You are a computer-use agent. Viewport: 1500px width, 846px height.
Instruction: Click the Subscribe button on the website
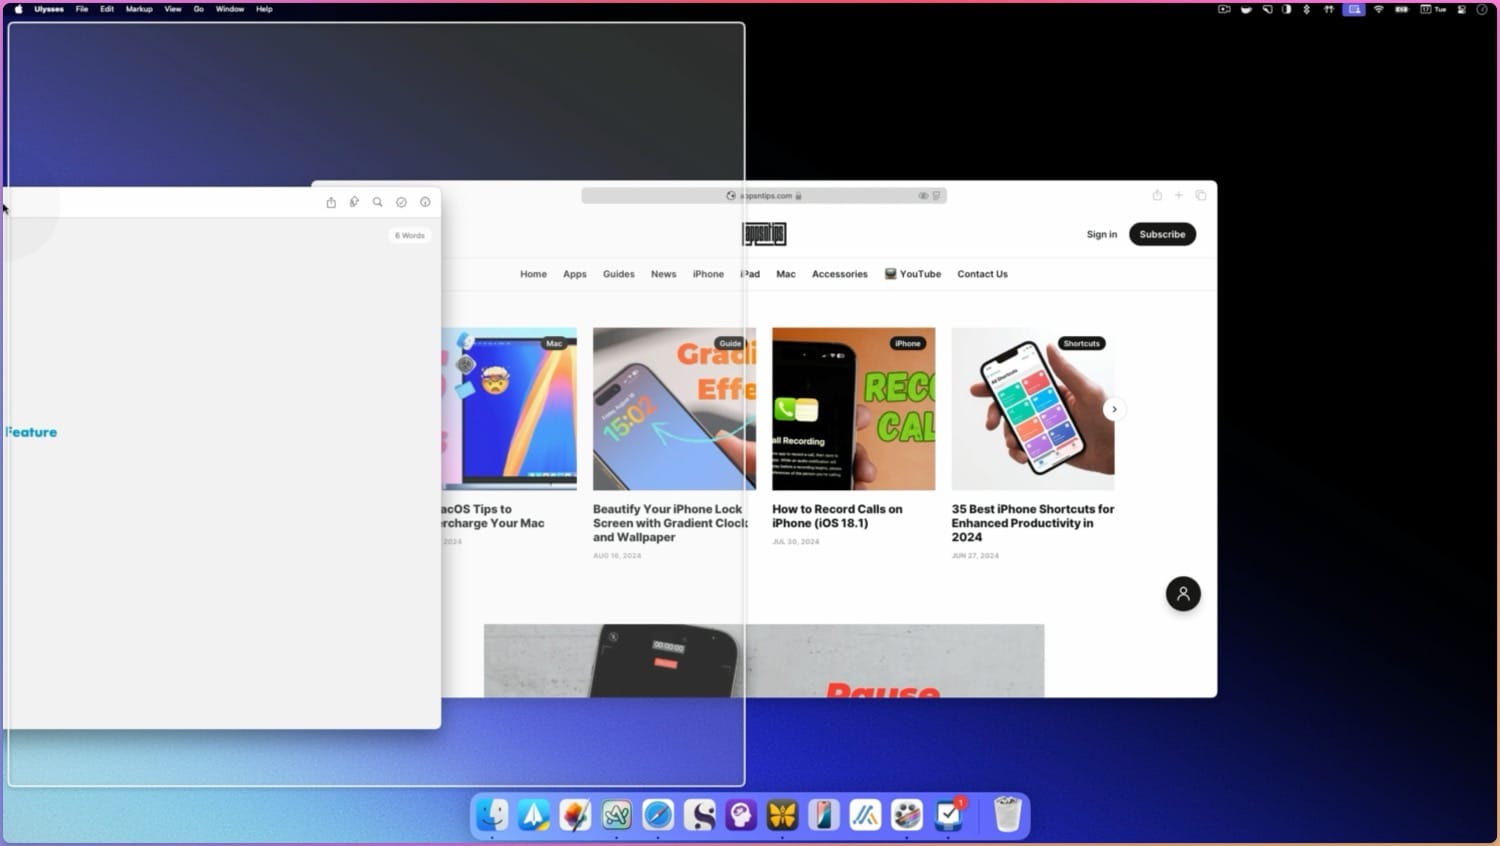[1162, 234]
